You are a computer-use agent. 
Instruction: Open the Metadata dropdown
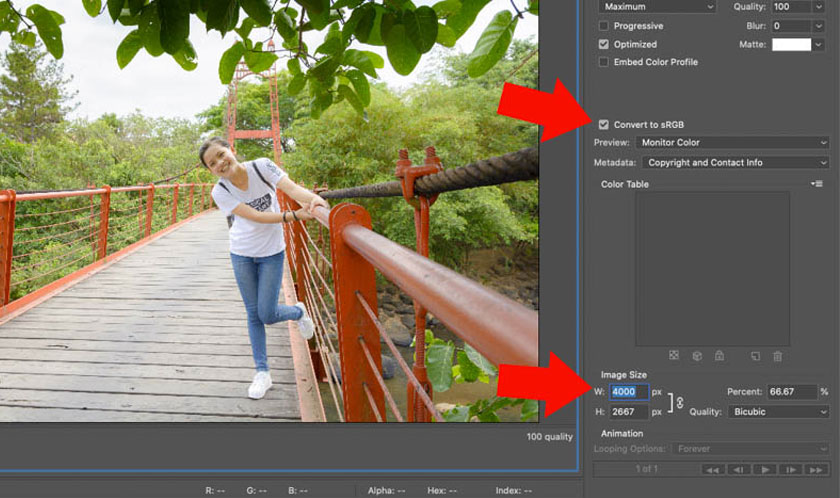pyautogui.click(x=735, y=162)
